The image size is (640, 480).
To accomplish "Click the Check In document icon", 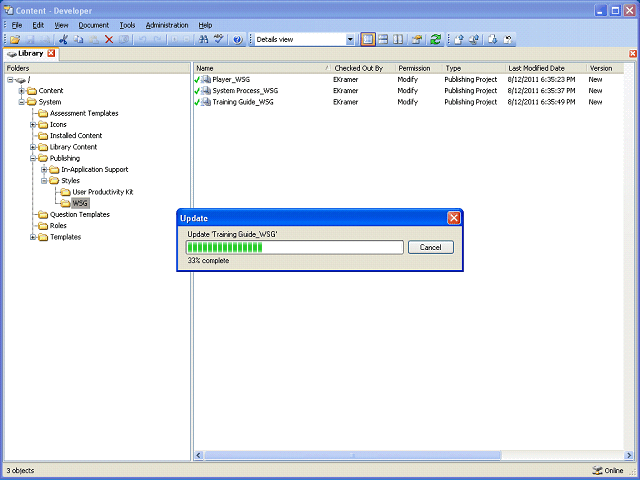I will [459, 40].
